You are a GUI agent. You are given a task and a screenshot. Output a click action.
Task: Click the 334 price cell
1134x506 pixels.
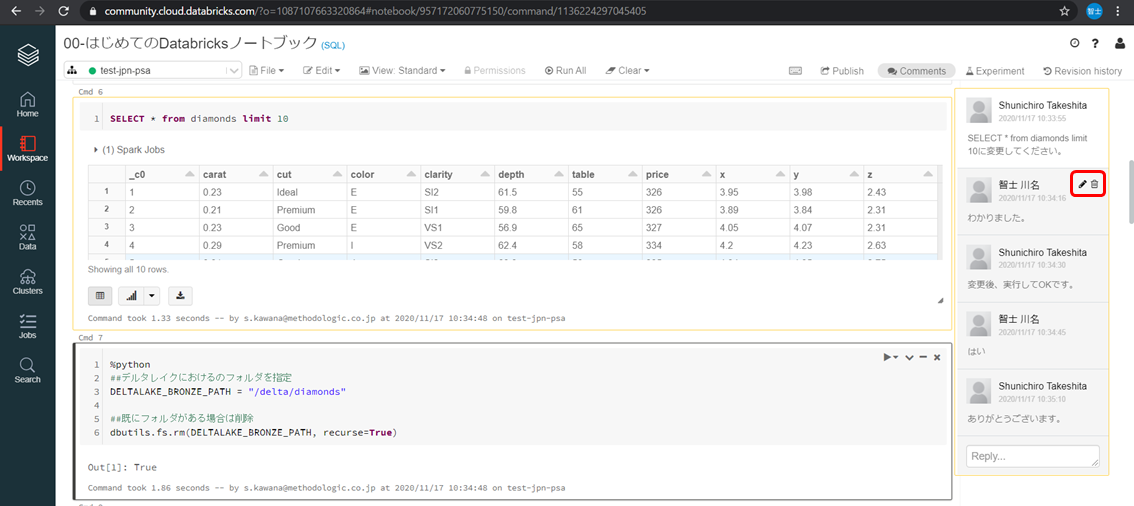678,244
